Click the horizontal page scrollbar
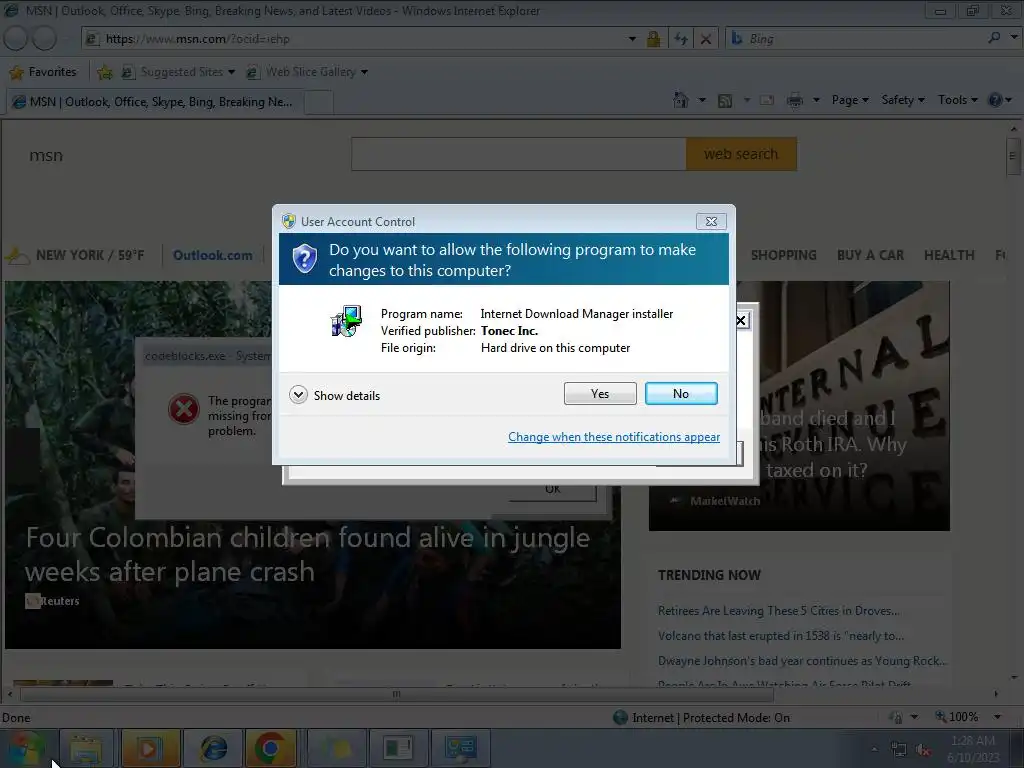 click(396, 694)
